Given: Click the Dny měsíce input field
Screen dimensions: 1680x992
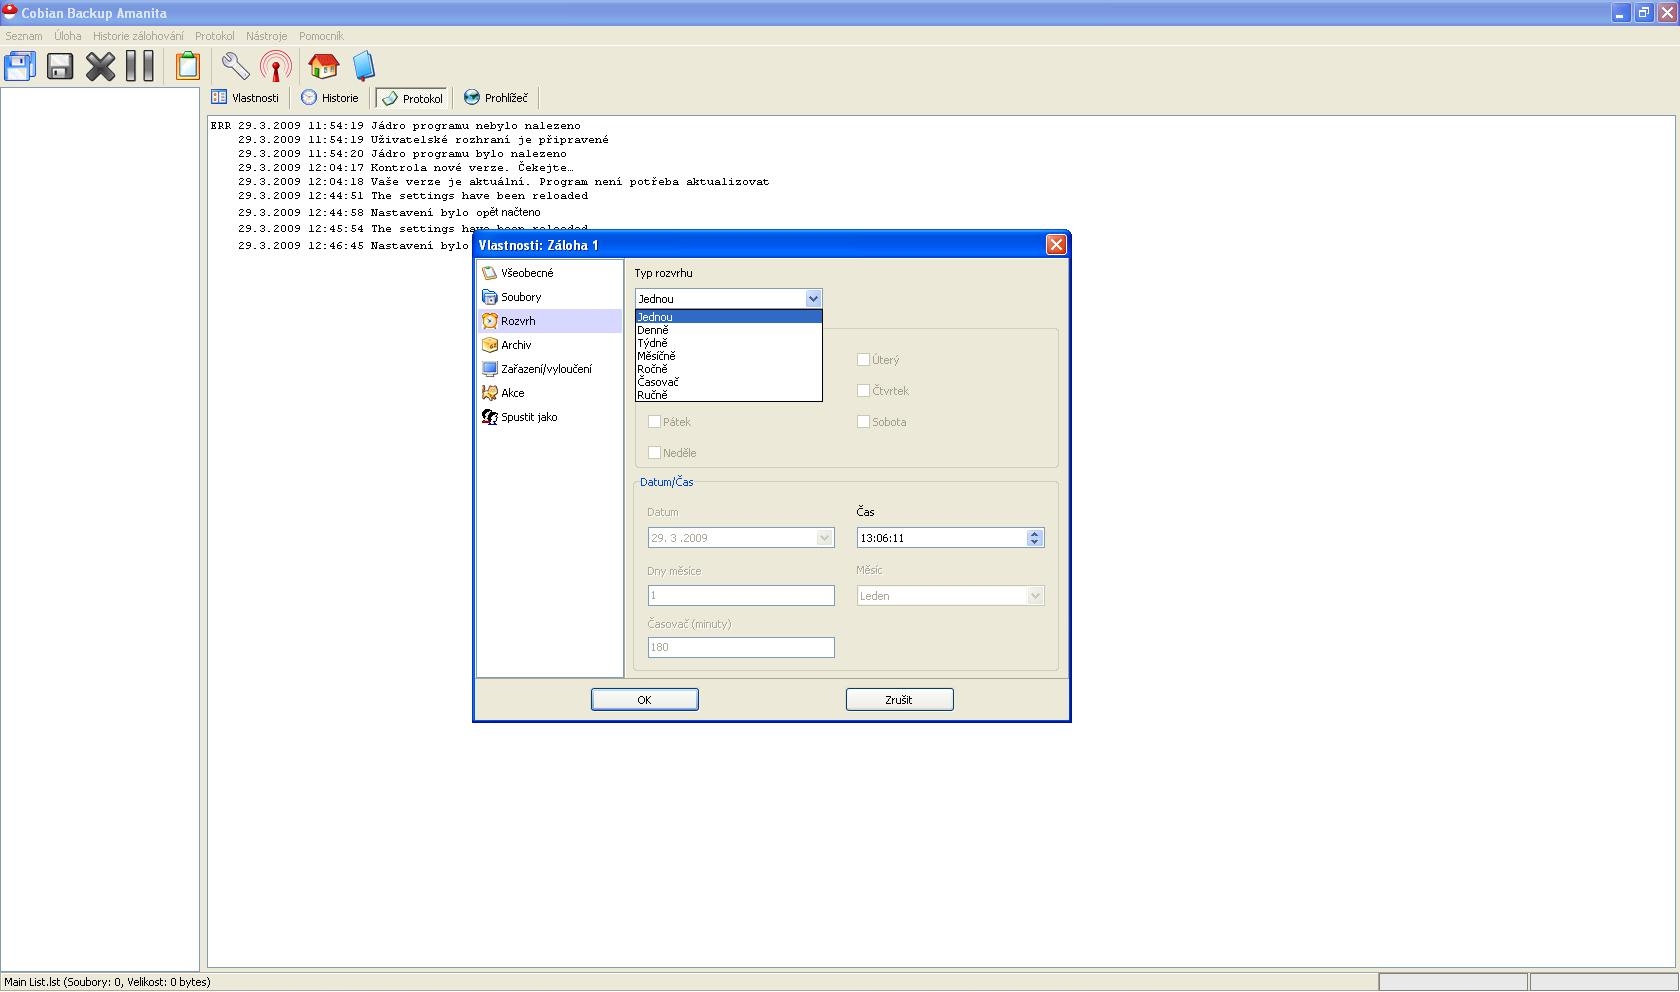Looking at the screenshot, I should pos(741,595).
